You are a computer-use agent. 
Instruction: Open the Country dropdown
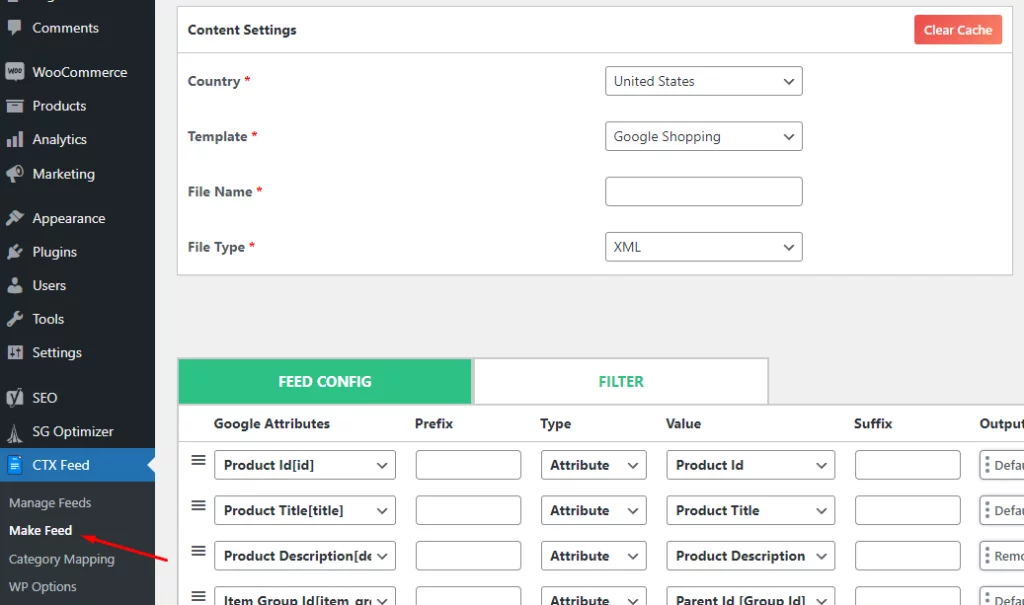pos(703,81)
